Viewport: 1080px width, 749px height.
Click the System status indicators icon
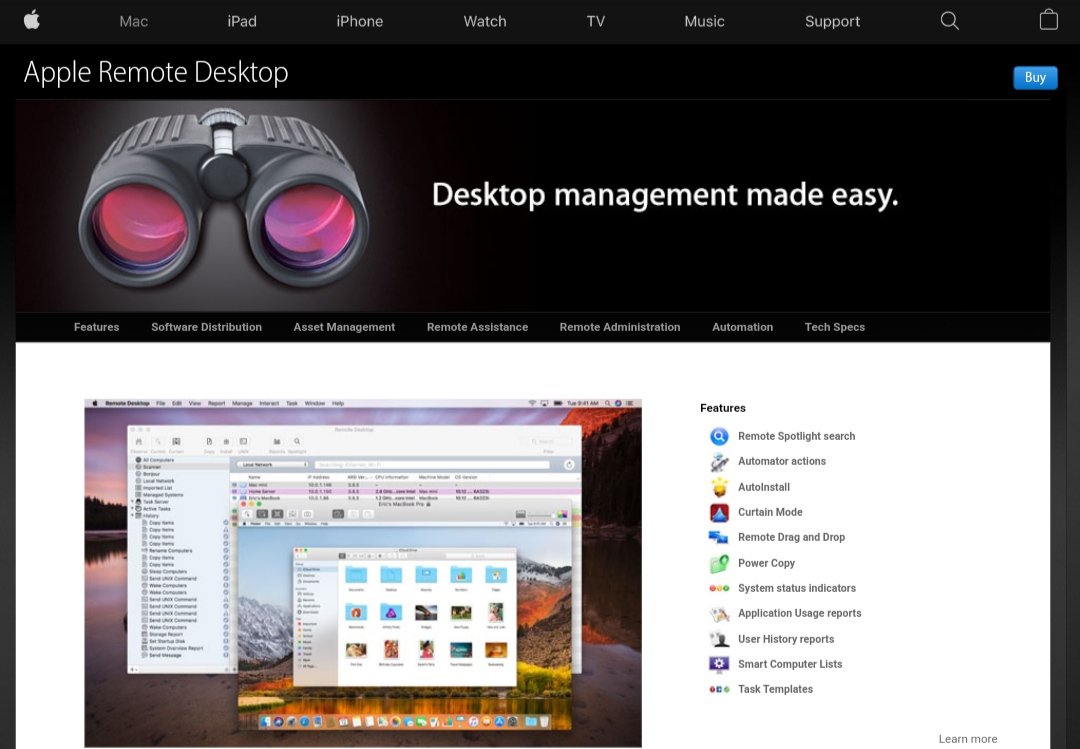[x=719, y=588]
